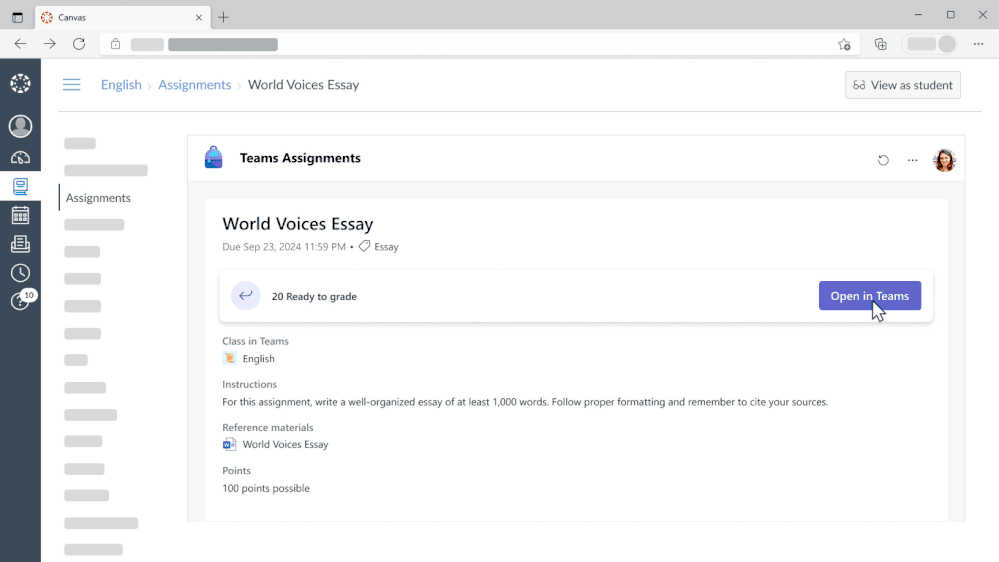Viewport: 999px width, 562px height.
Task: Open browser Settings and more menu
Action: pos(979,44)
